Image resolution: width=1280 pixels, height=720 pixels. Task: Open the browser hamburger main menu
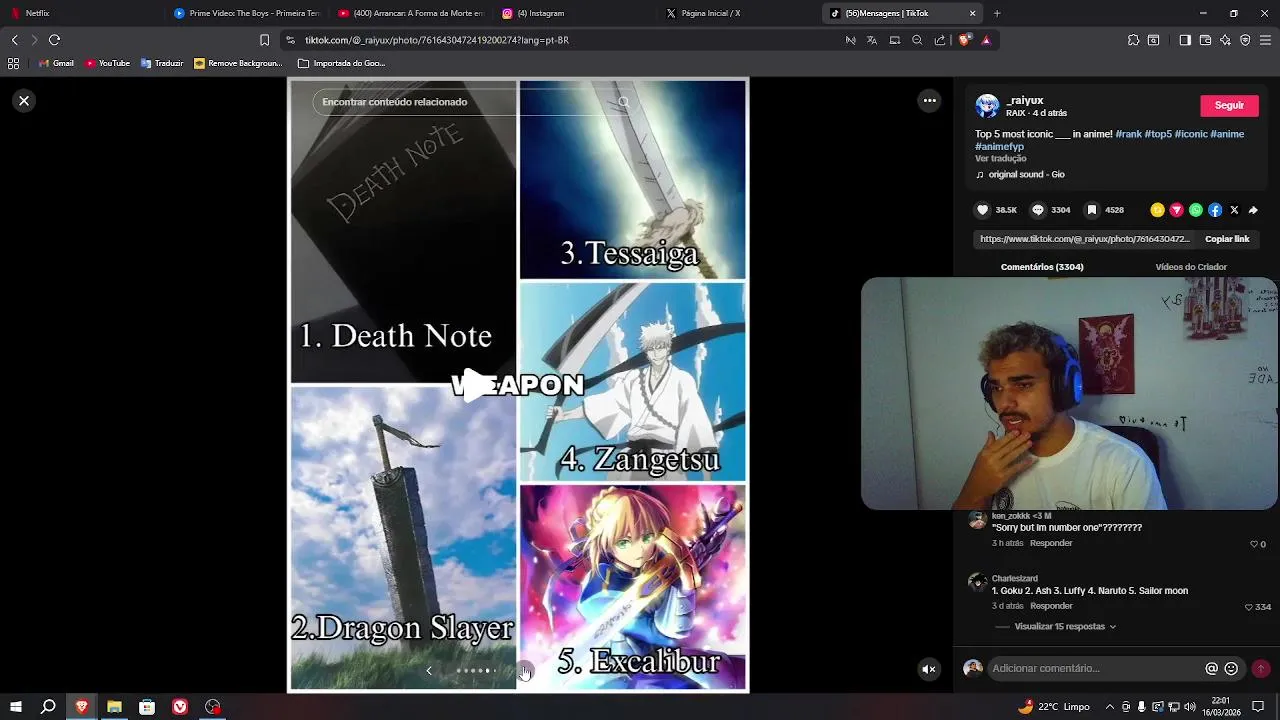coord(1265,40)
